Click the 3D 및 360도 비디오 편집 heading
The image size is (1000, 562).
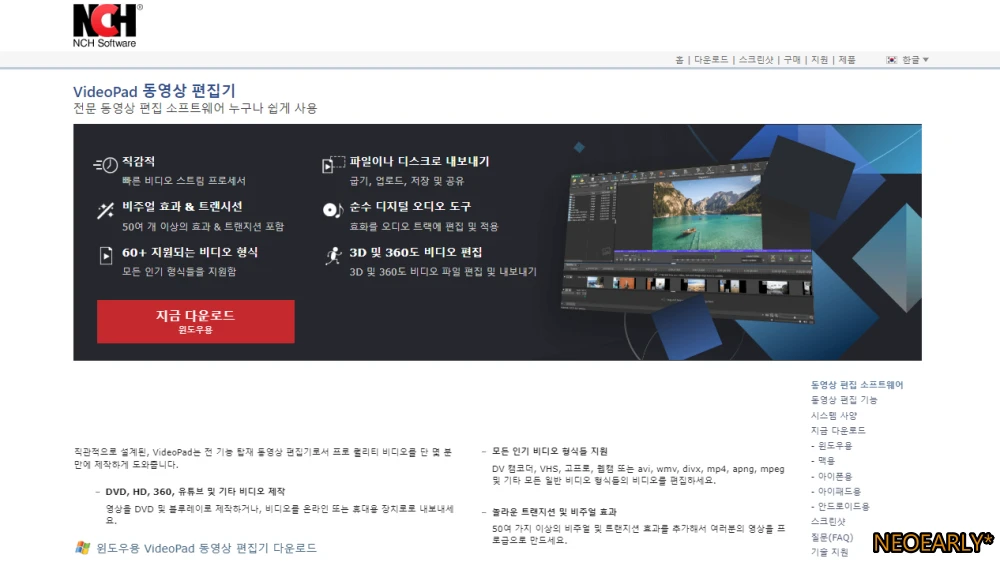416,252
